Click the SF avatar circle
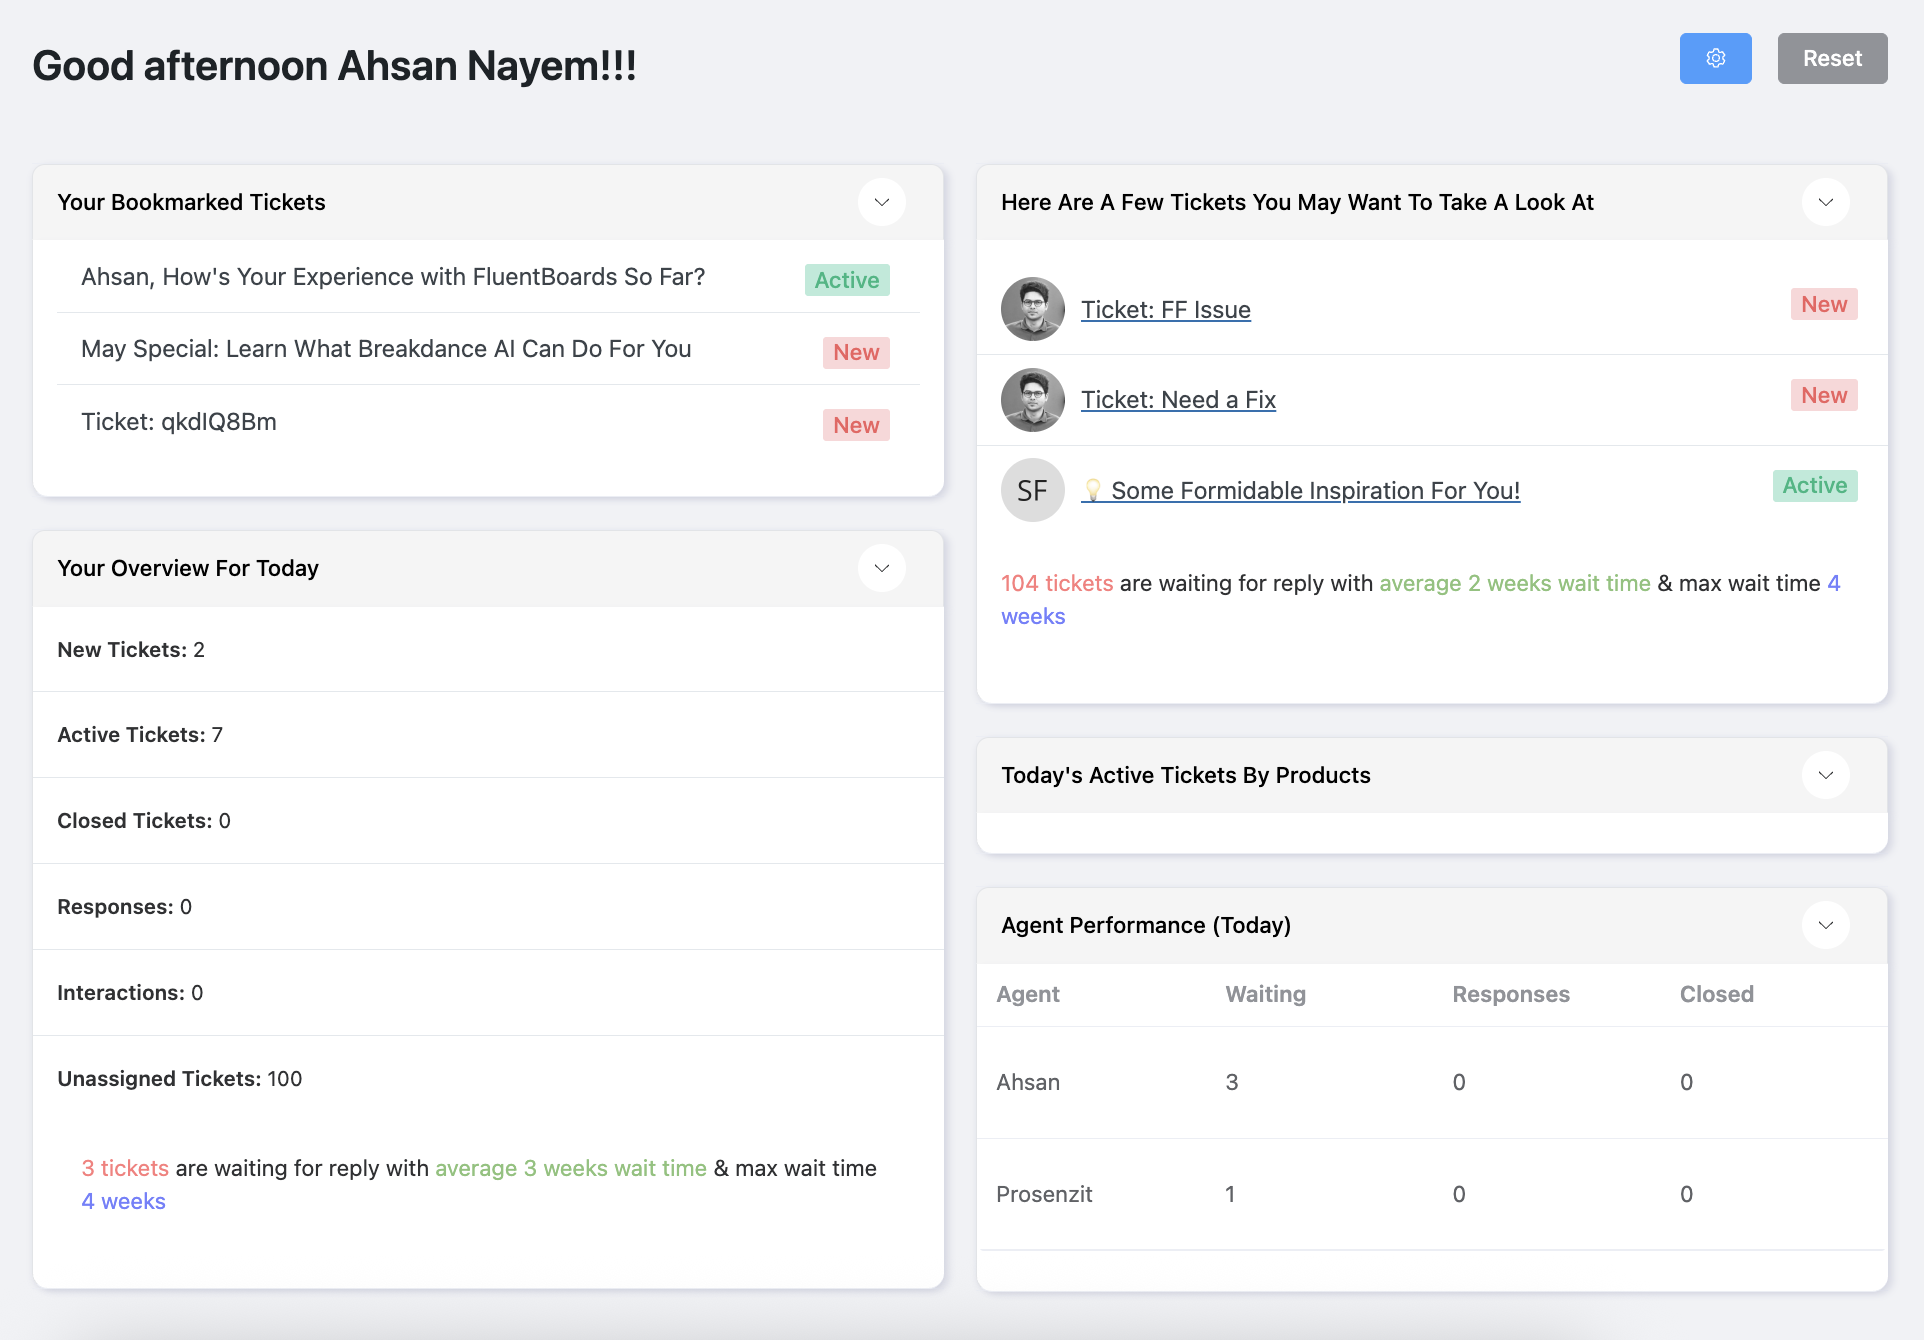 [x=1031, y=490]
